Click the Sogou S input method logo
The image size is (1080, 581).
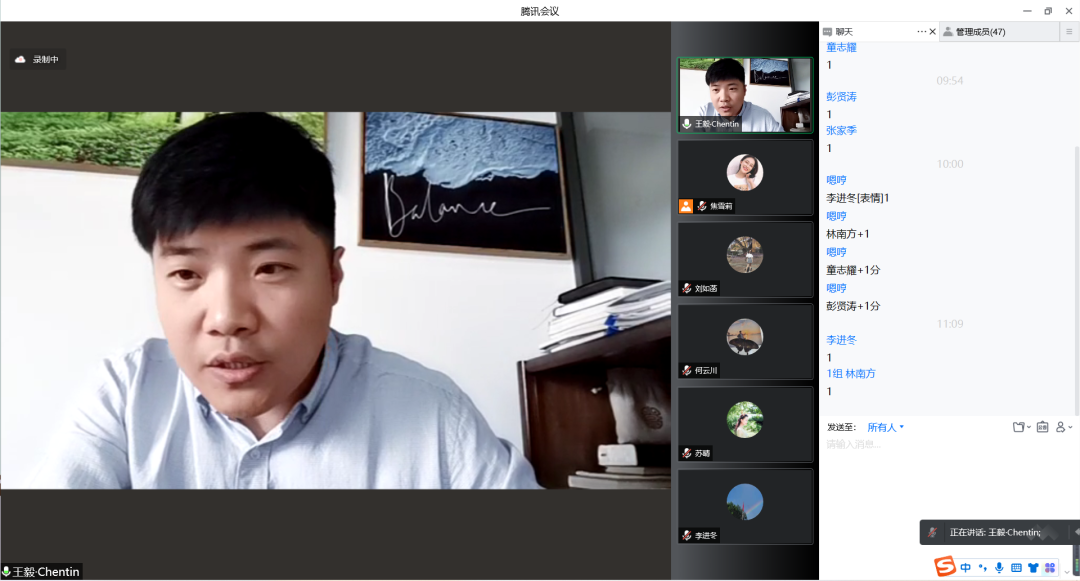point(944,567)
